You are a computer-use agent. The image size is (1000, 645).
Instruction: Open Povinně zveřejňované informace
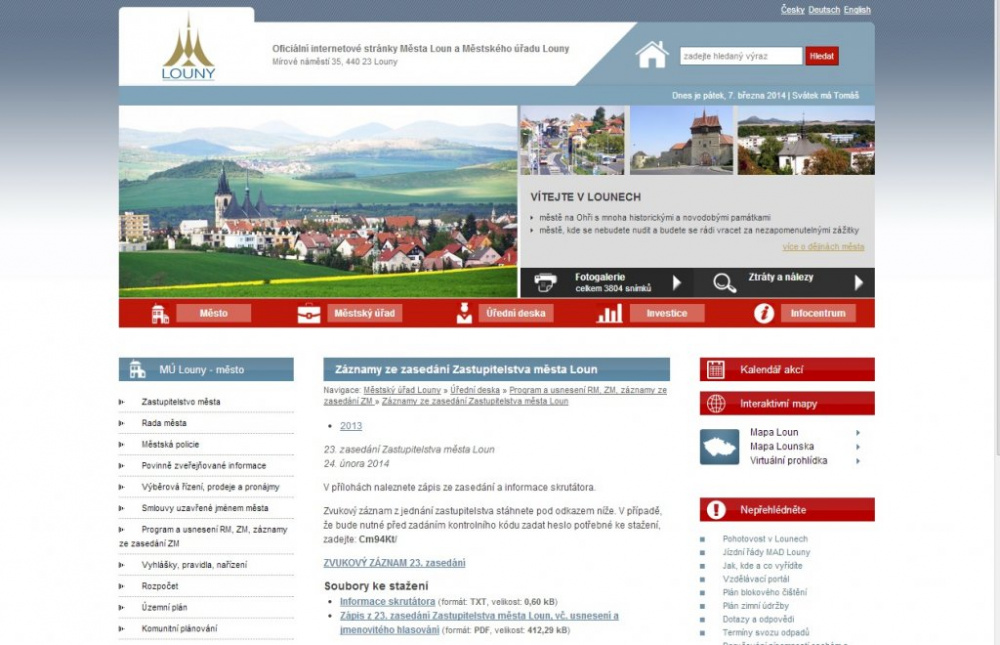(x=203, y=466)
